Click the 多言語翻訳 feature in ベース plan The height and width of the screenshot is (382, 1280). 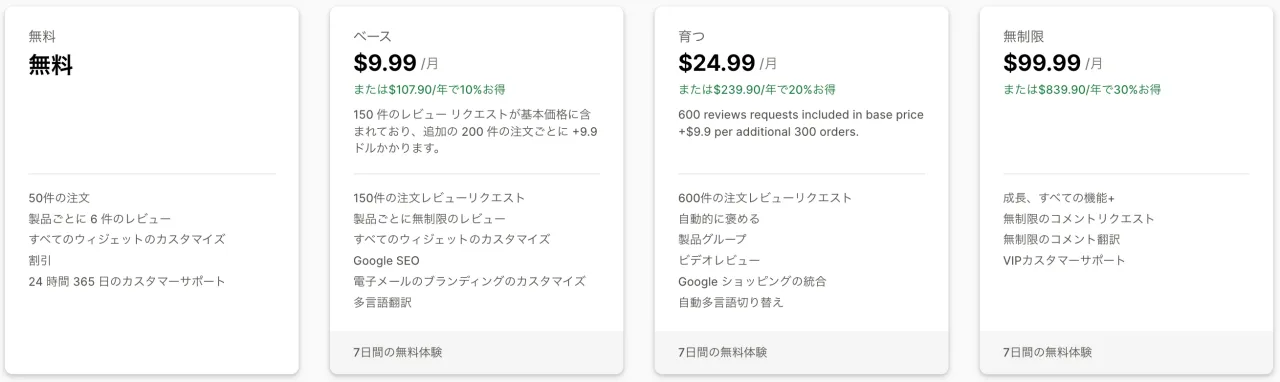tap(383, 302)
